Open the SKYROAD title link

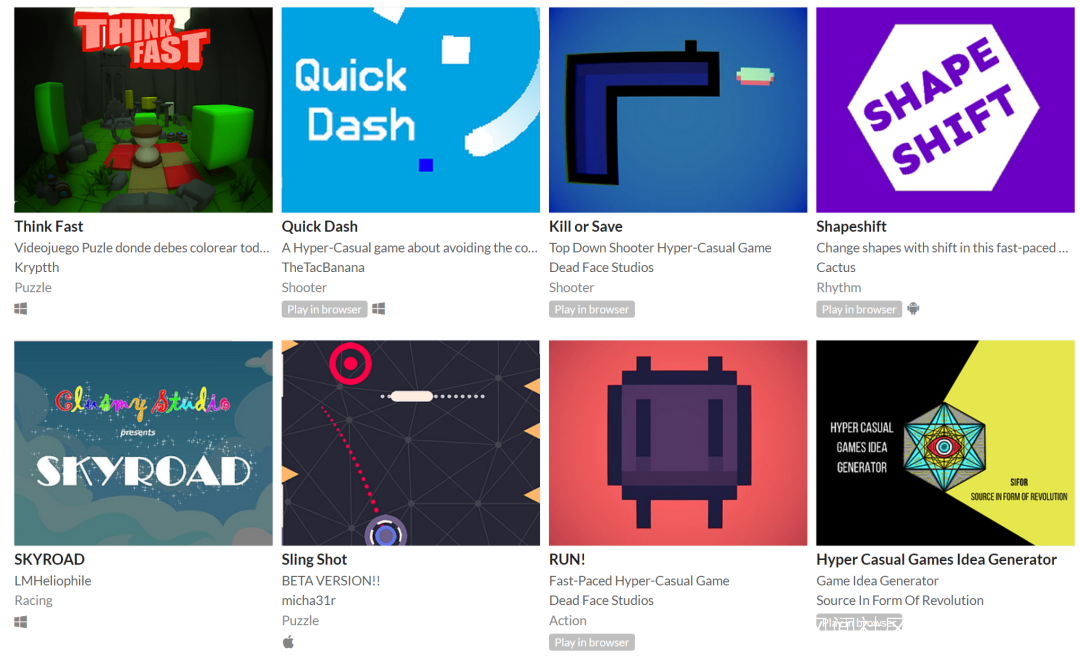pos(50,559)
